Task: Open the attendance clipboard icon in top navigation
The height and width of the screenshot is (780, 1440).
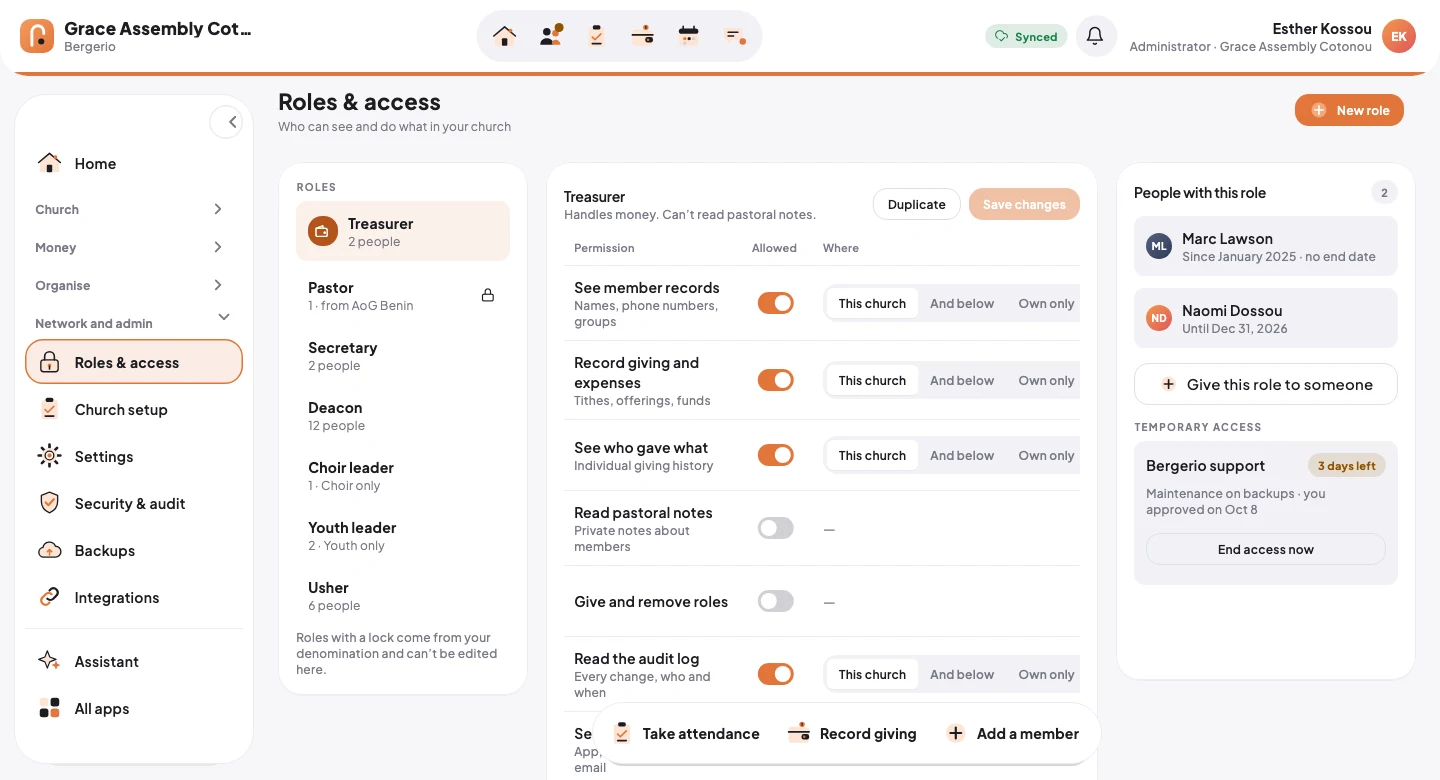Action: click(x=597, y=36)
